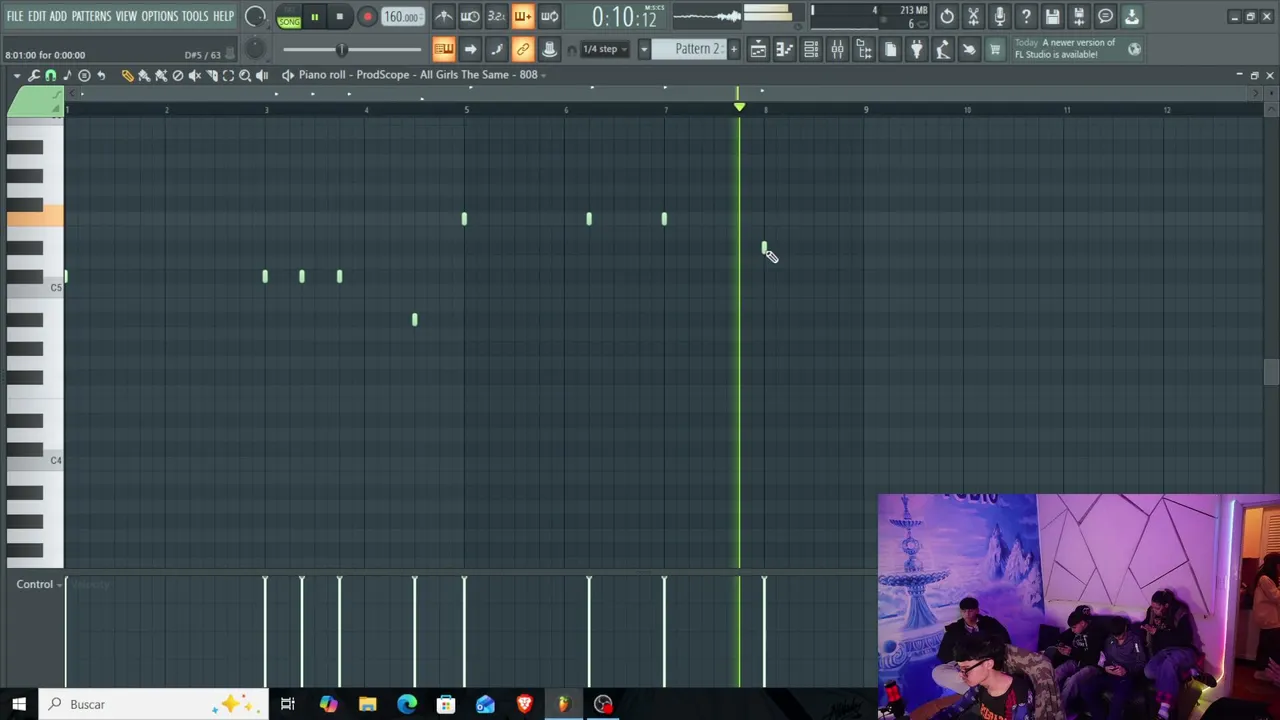
Task: Open the stamp chord tool
Action: point(84,75)
